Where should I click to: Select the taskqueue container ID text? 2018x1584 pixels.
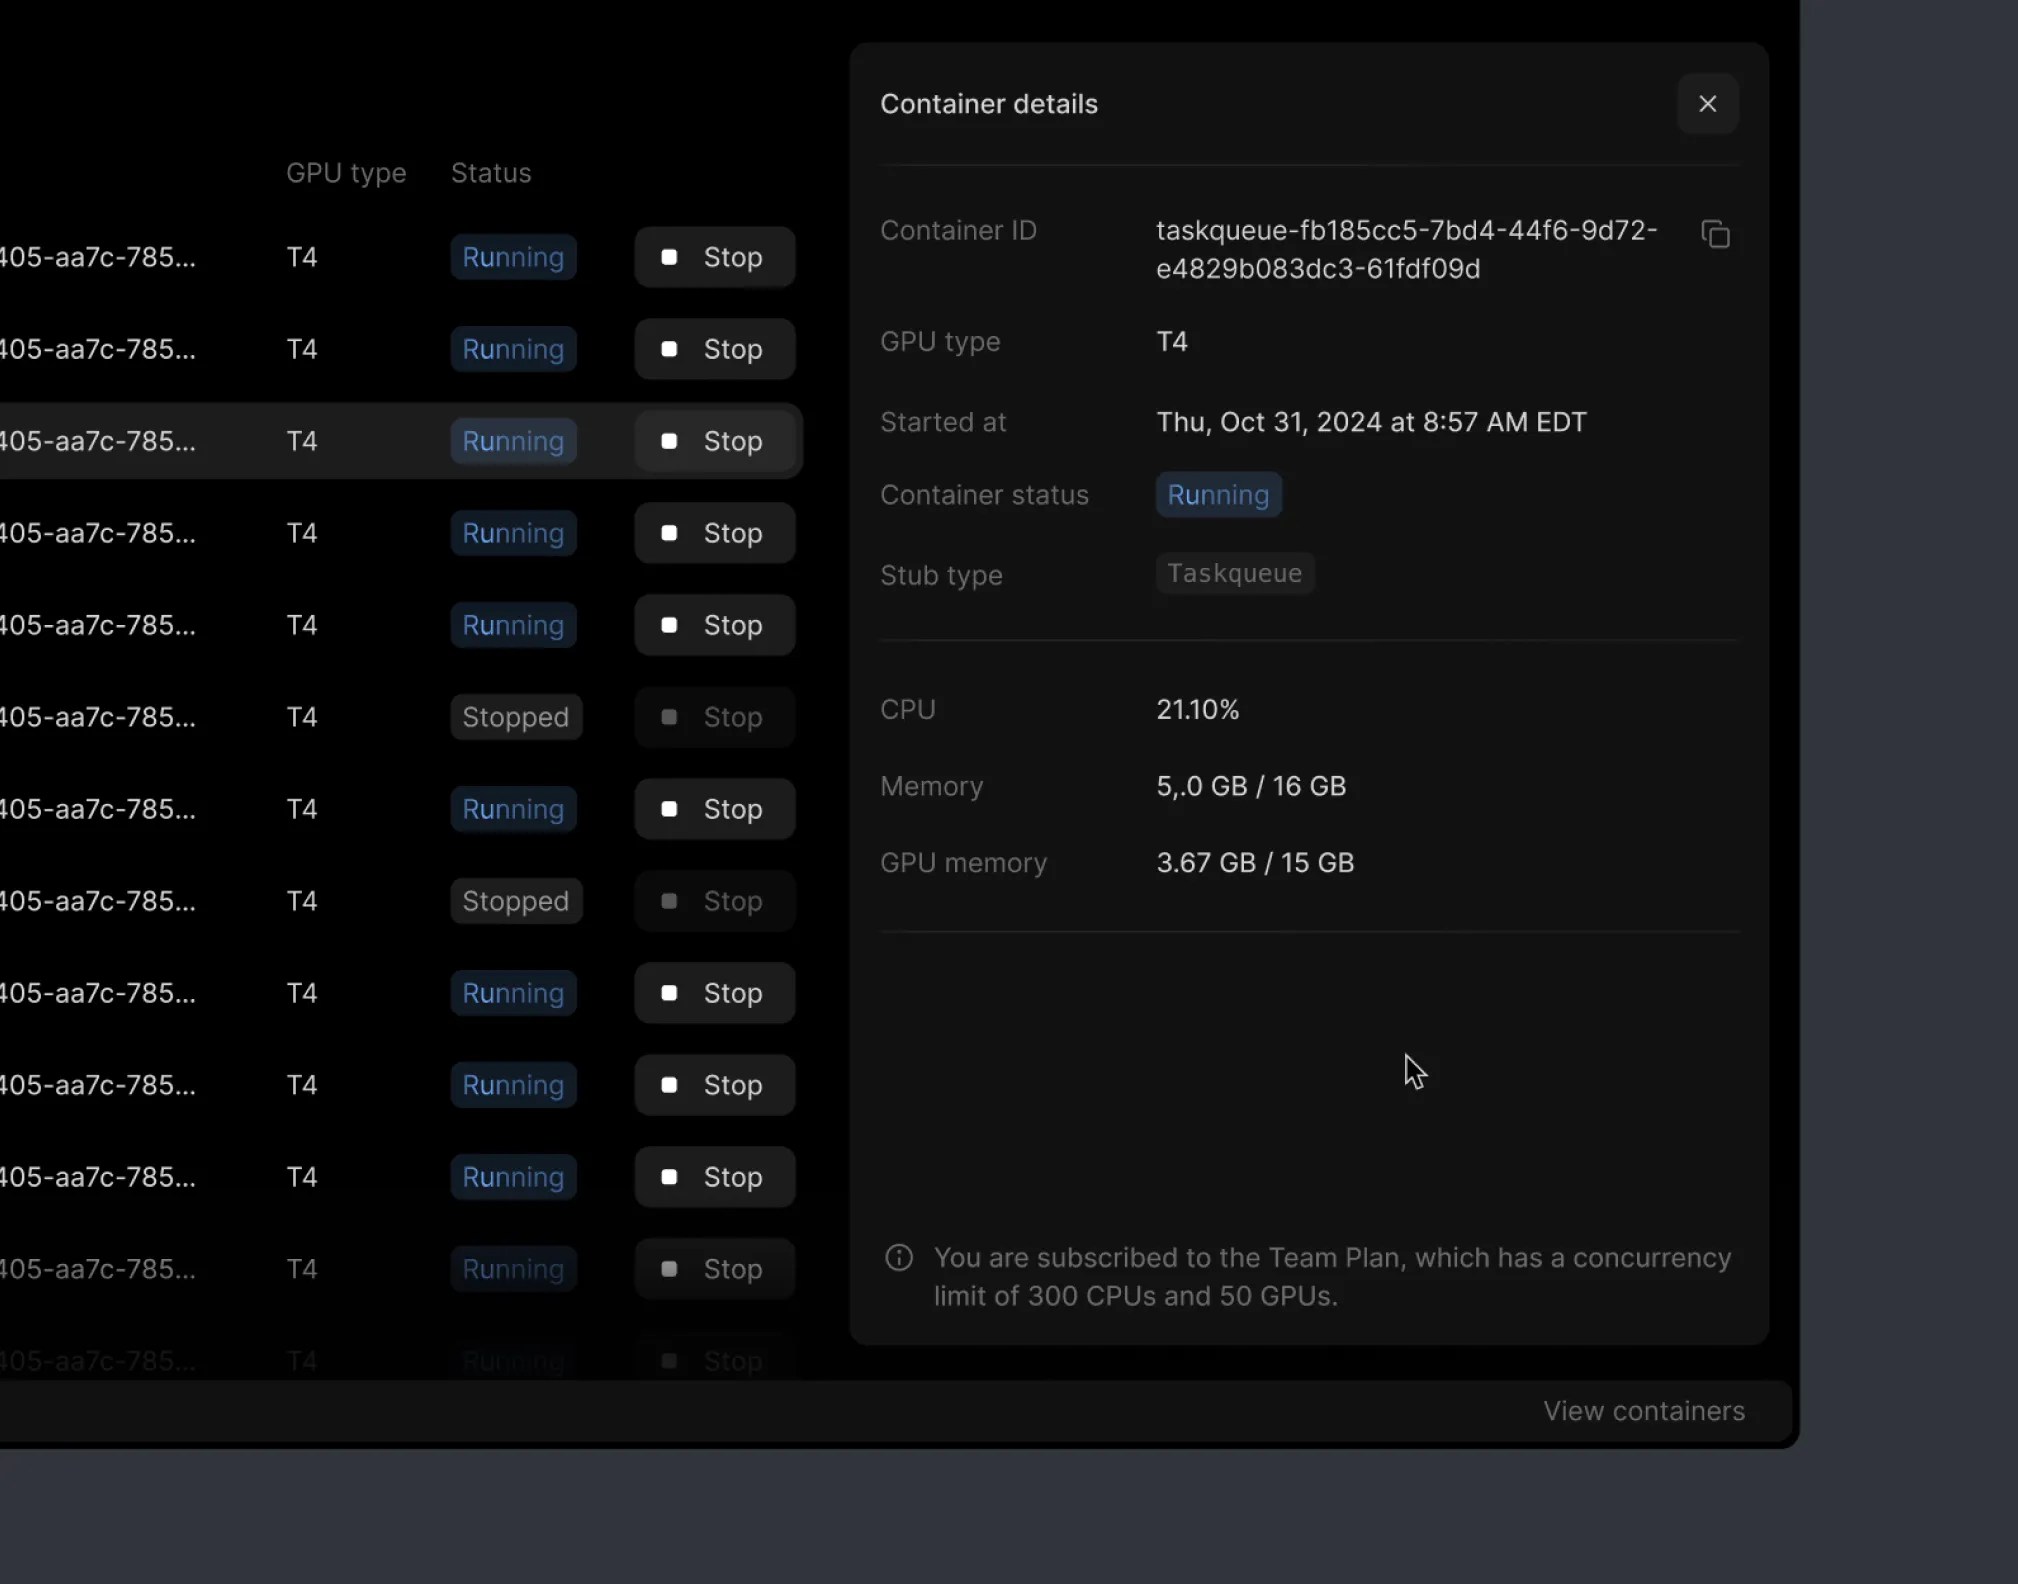tap(1405, 249)
